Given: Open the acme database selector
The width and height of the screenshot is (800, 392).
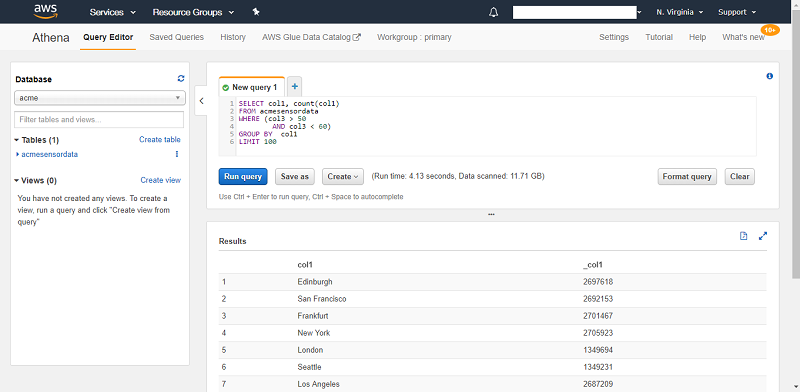Looking at the screenshot, I should point(99,97).
